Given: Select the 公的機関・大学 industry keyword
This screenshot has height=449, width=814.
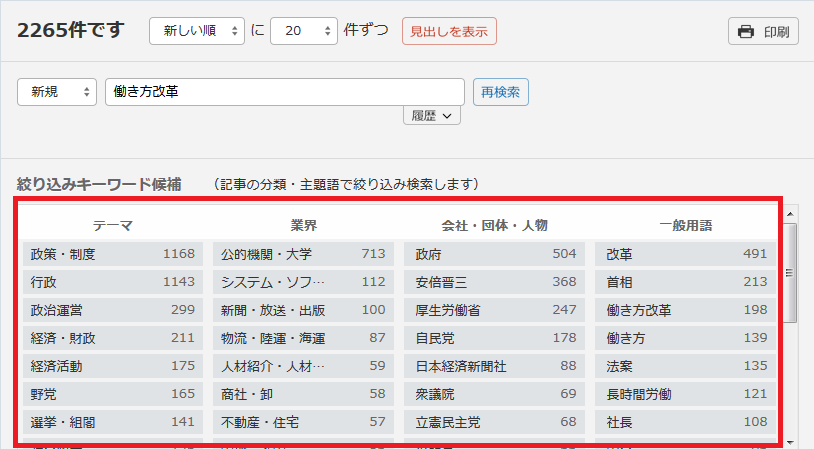Looking at the screenshot, I should coord(303,254).
